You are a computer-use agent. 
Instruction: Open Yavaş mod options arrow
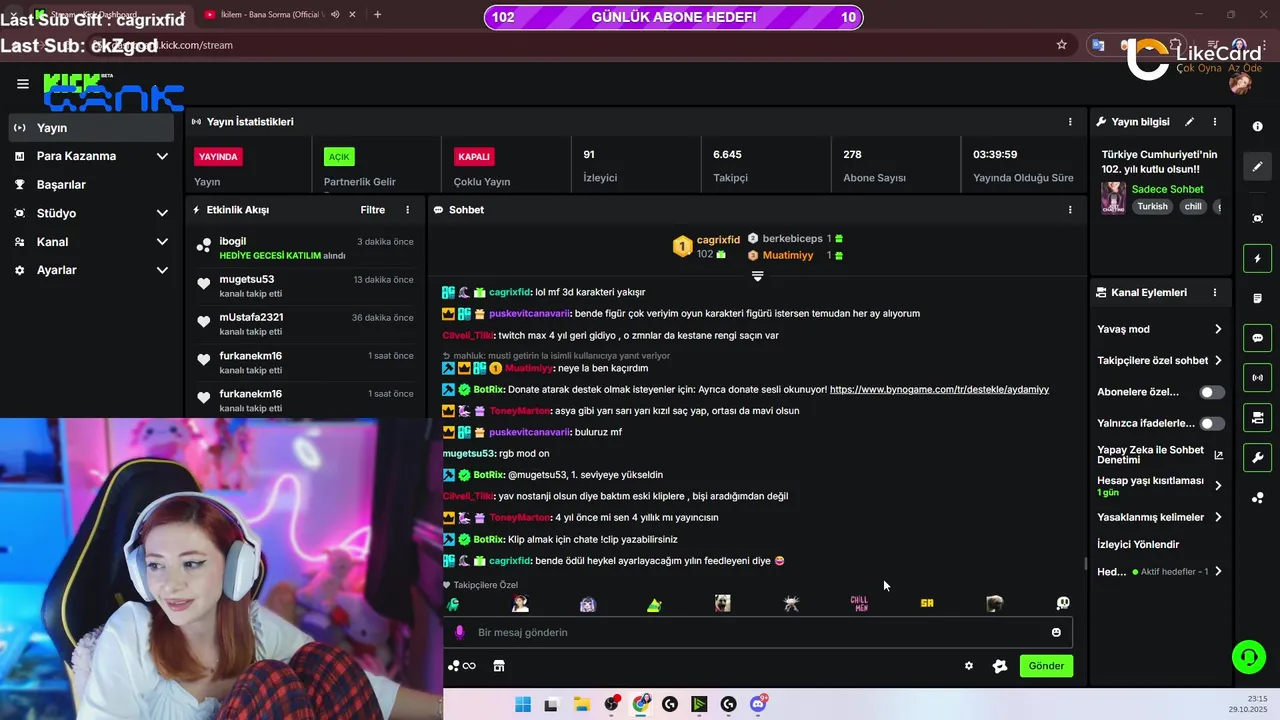tap(1217, 329)
